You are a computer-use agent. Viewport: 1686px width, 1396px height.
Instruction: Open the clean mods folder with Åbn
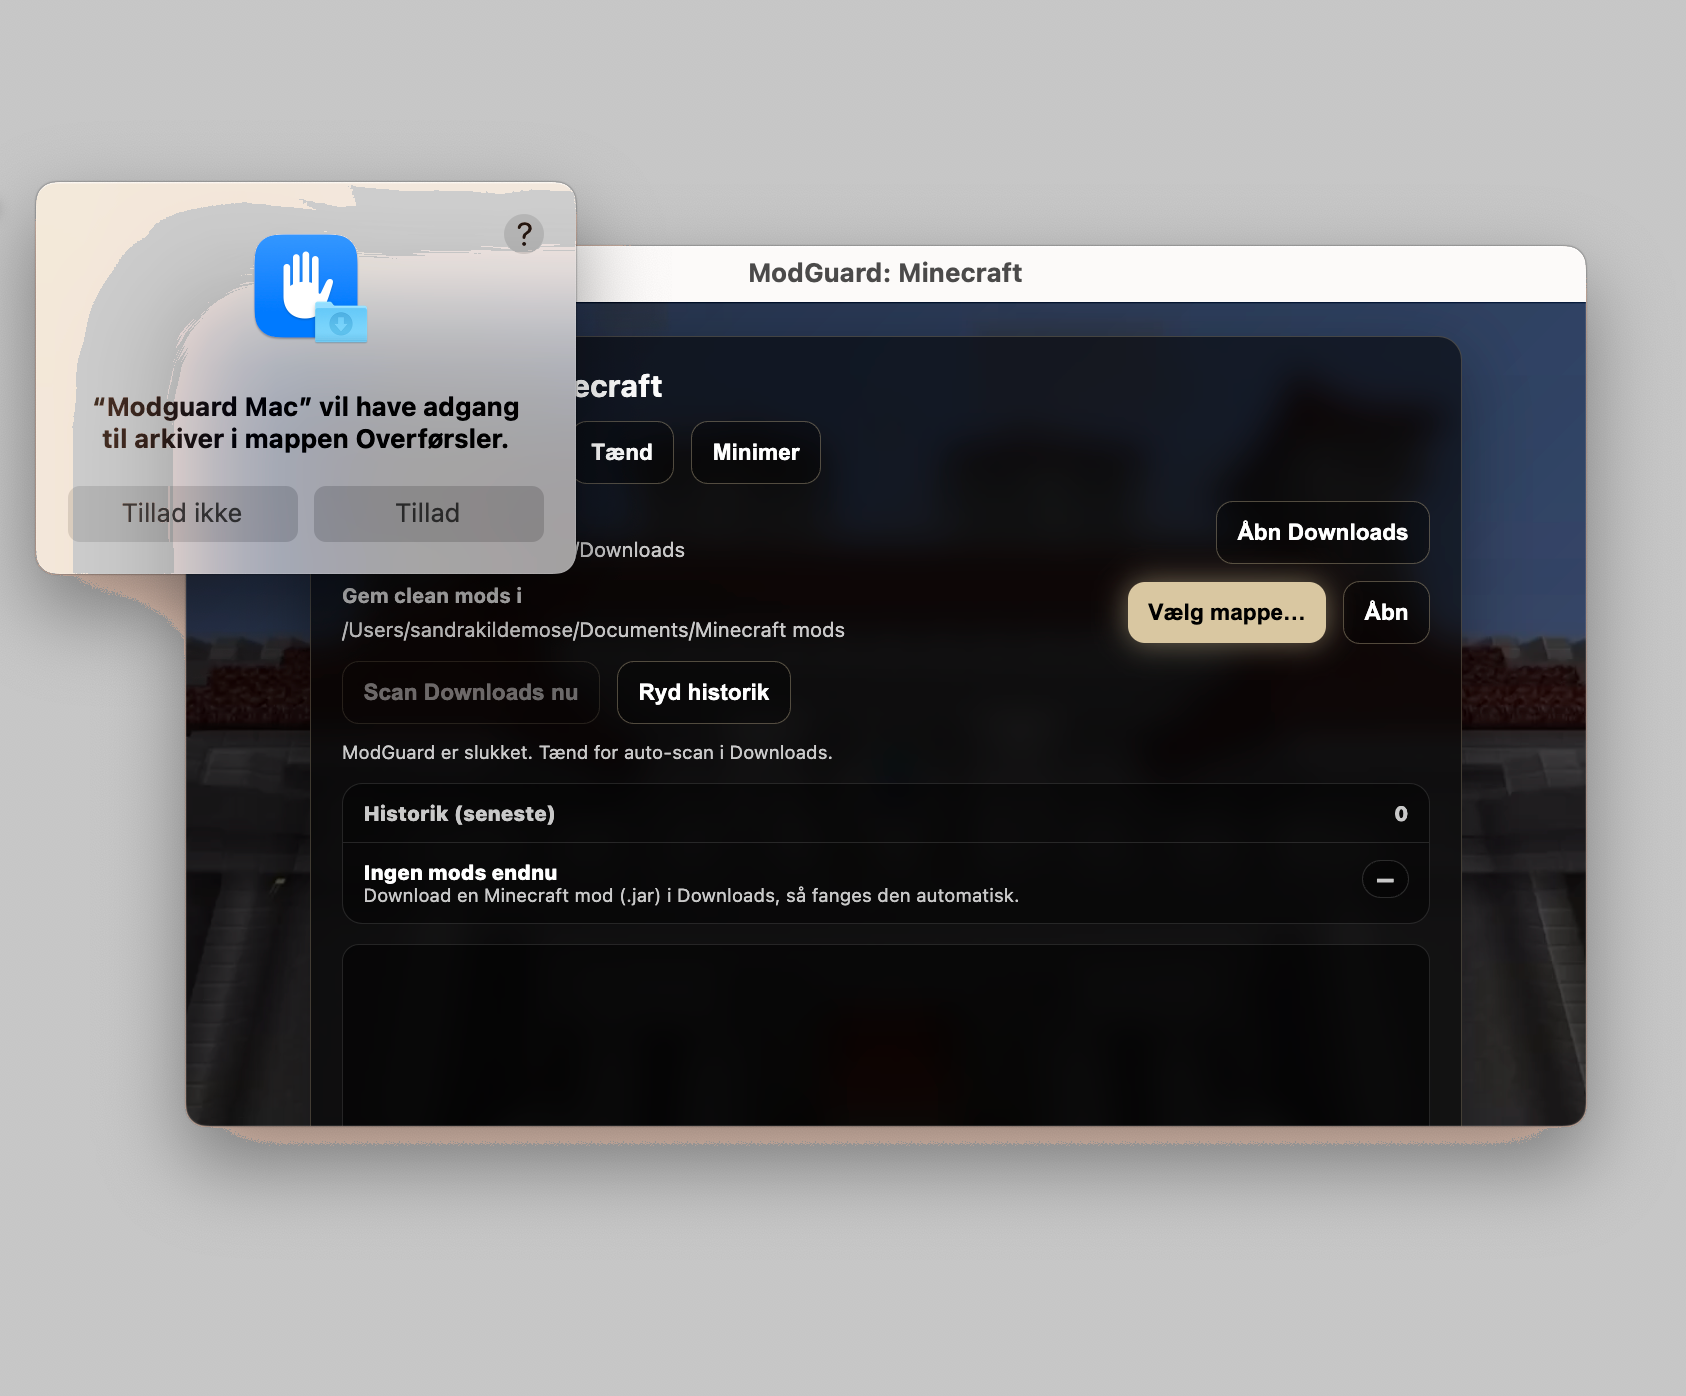click(1386, 612)
